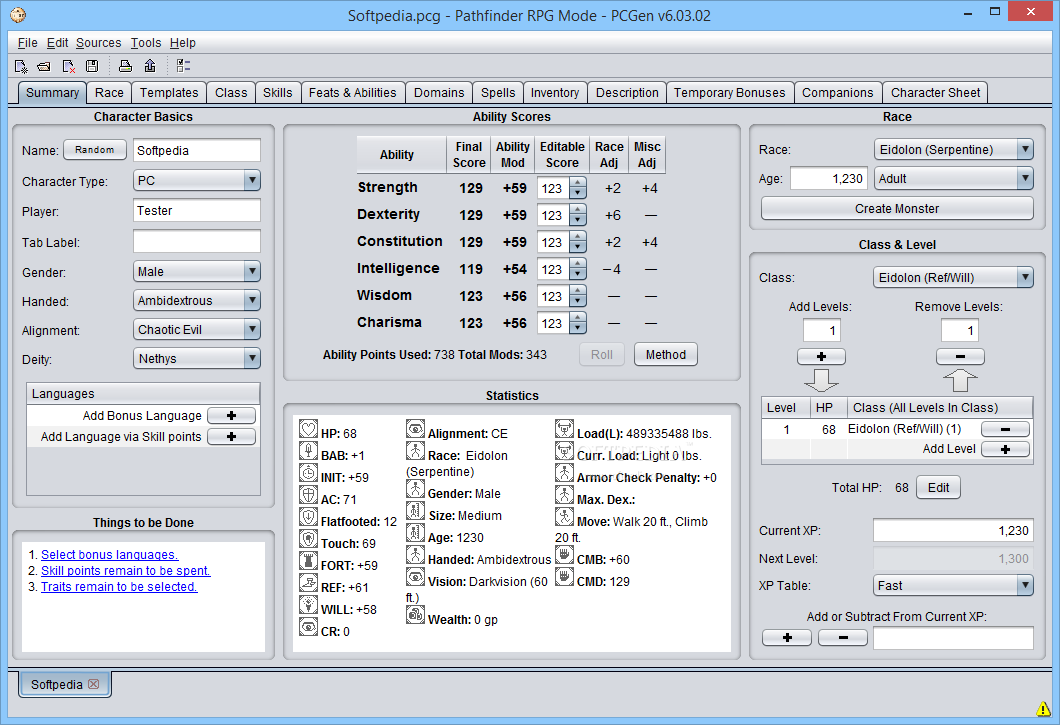Click the Add Level plus button

(x=1005, y=449)
